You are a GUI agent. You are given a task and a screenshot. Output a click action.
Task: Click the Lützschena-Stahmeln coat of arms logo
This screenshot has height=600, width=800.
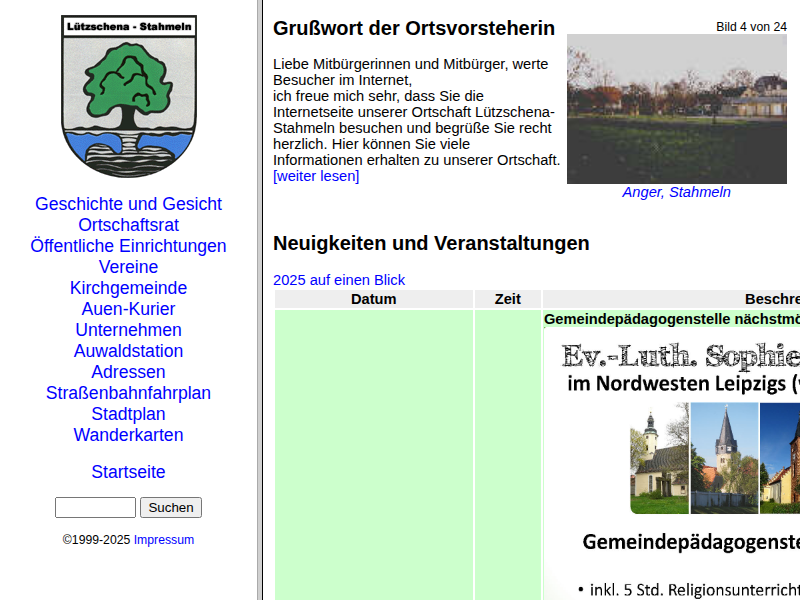tap(129, 96)
